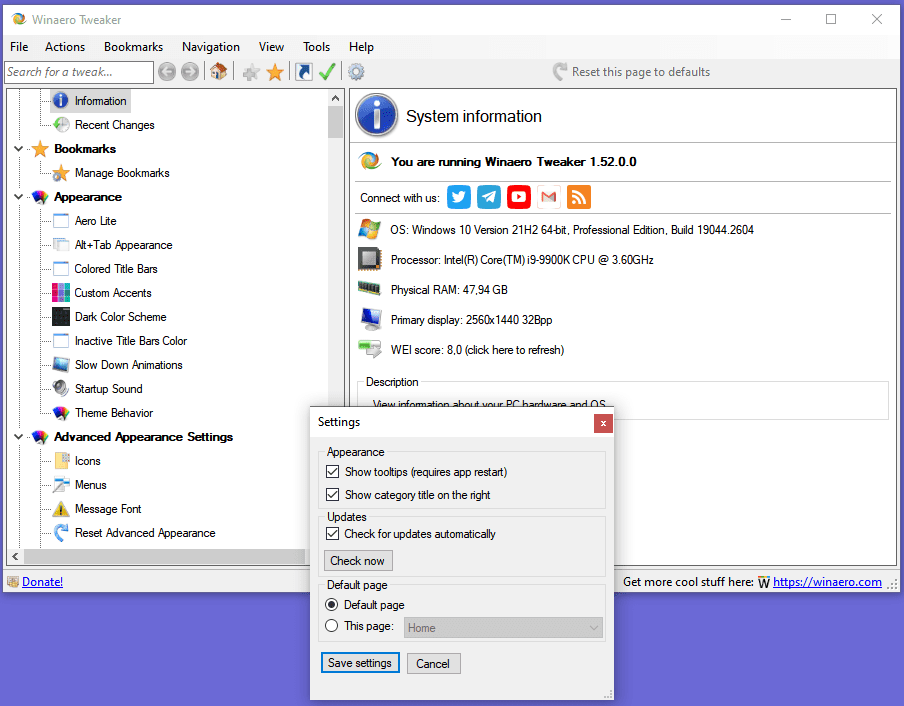Click the create shortcut arrow icon in the toolbar
The image size is (904, 706).
click(x=304, y=72)
